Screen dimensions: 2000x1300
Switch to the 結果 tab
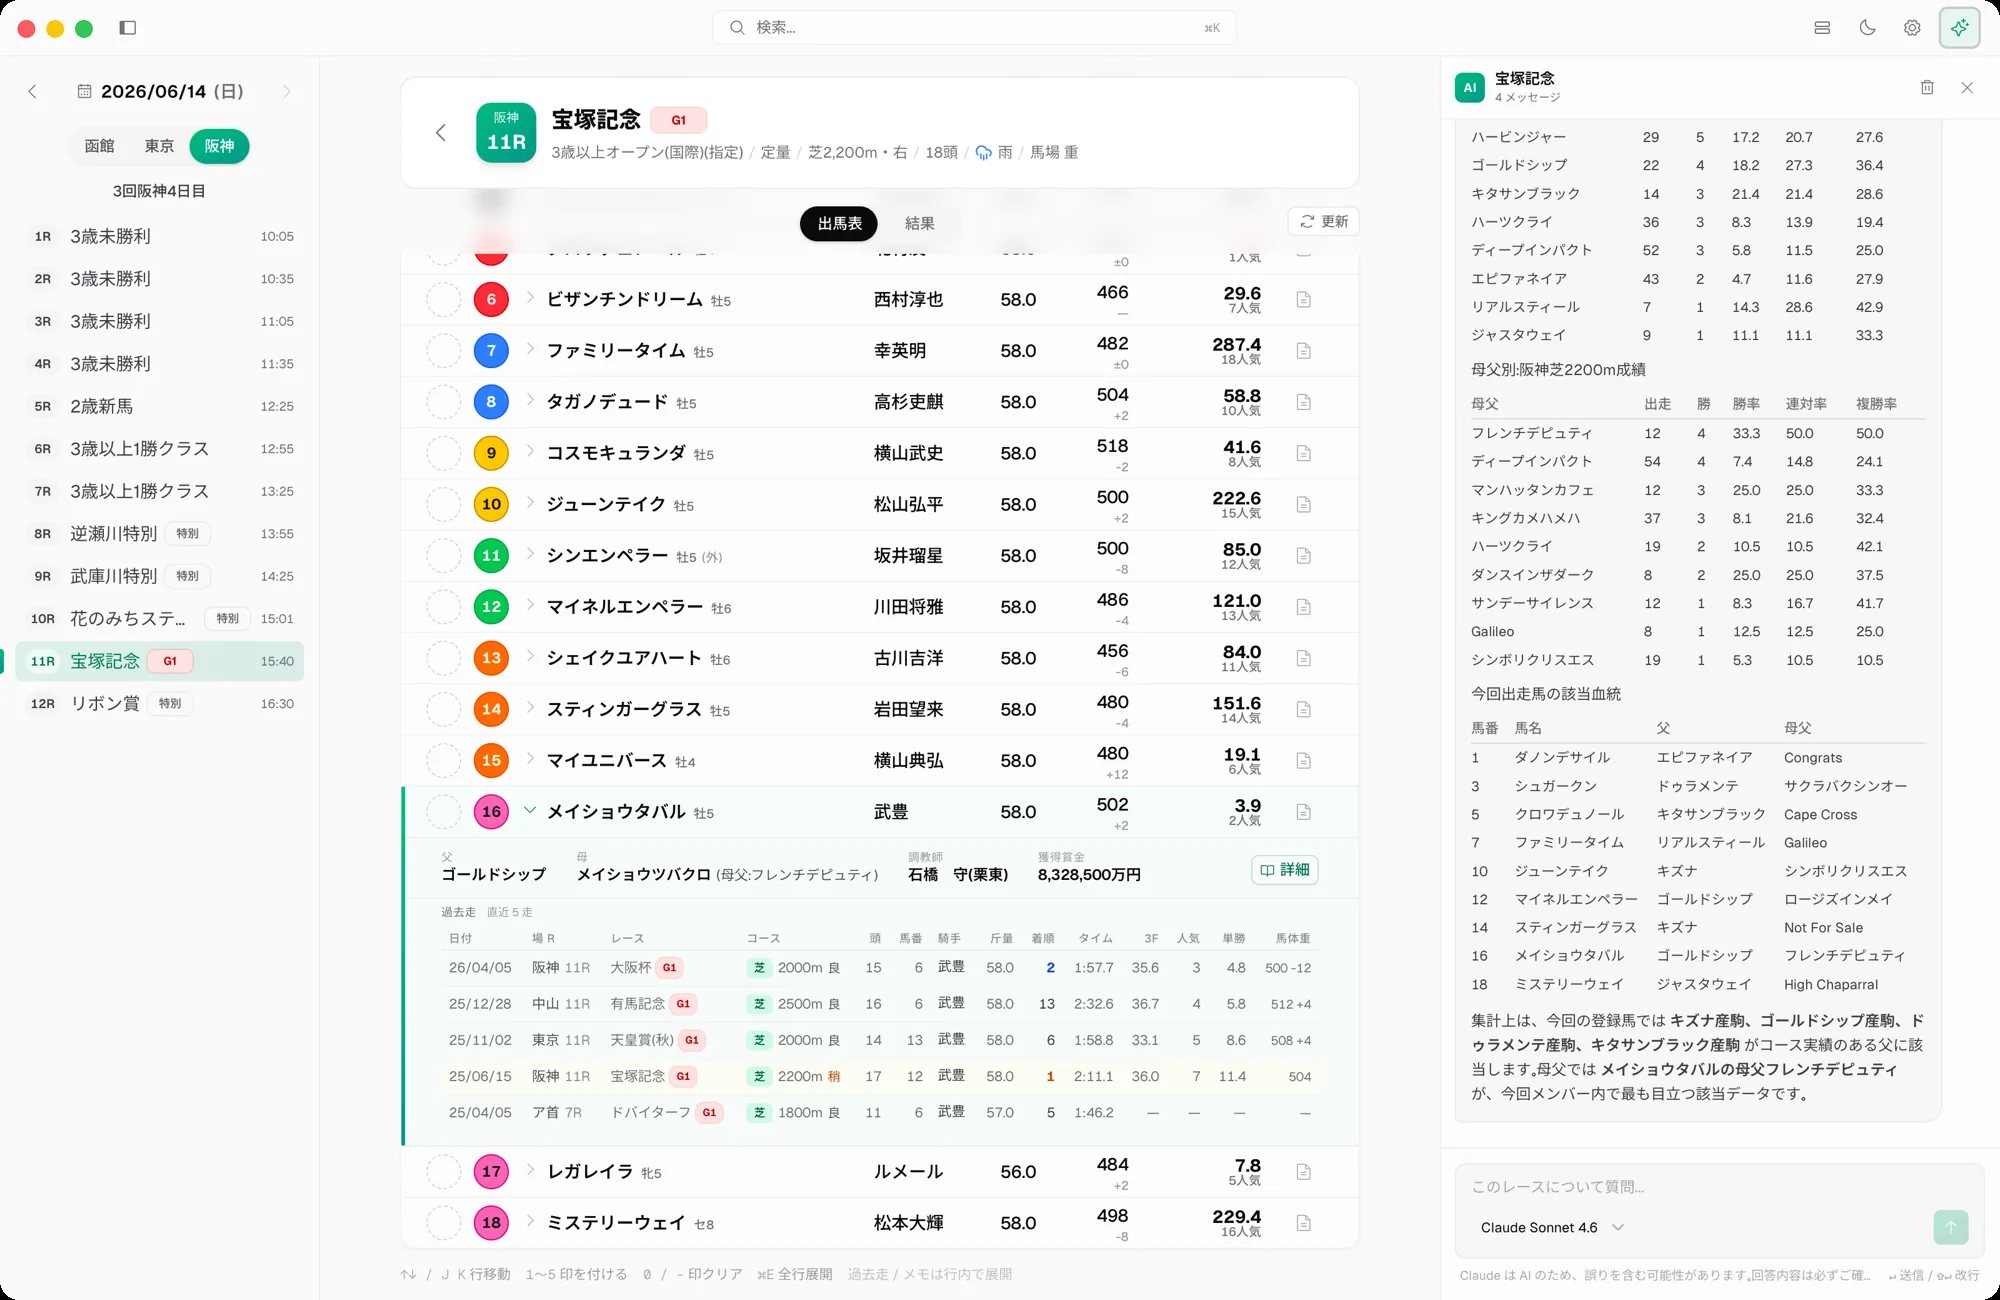919,223
